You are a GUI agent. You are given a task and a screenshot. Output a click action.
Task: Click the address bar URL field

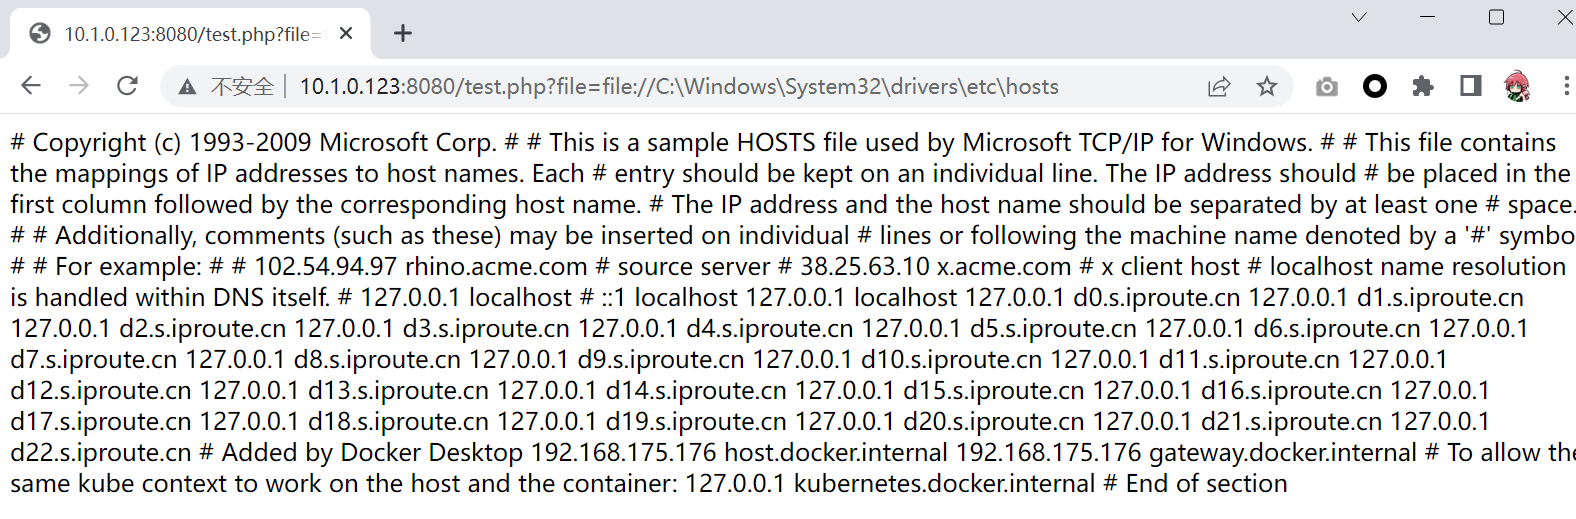[680, 87]
